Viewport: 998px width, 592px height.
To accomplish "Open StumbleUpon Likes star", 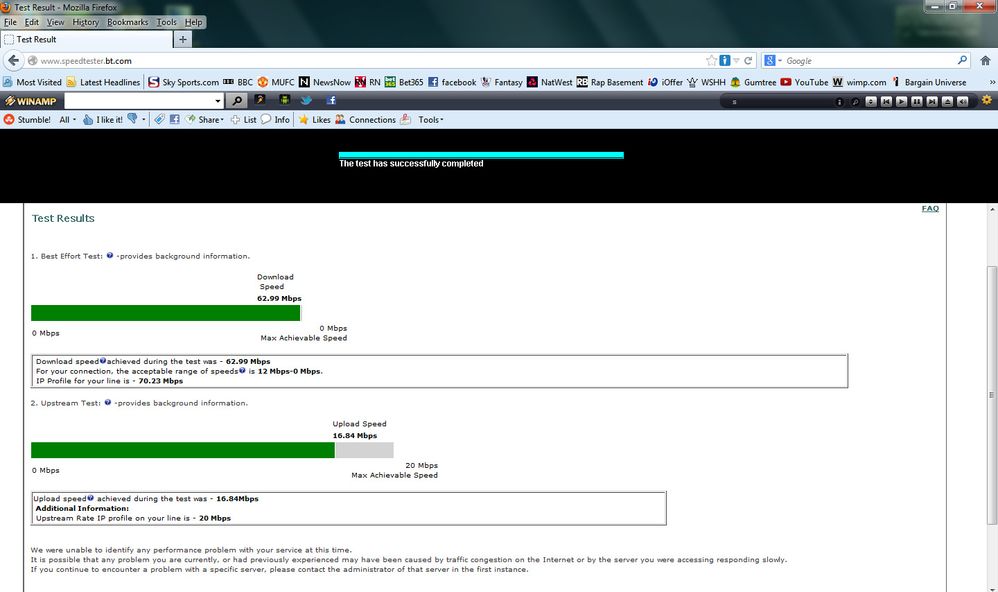I will point(314,119).
